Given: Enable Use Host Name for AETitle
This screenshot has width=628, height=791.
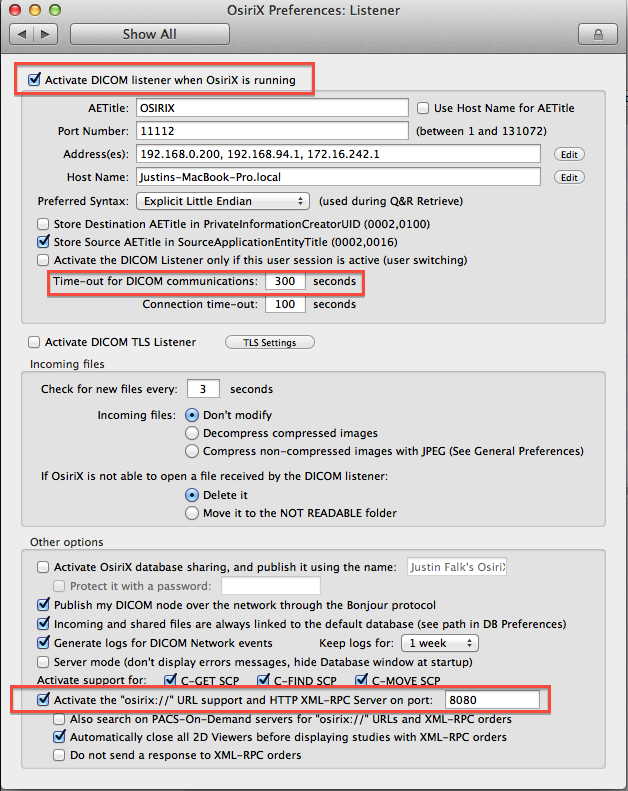Looking at the screenshot, I should [423, 108].
